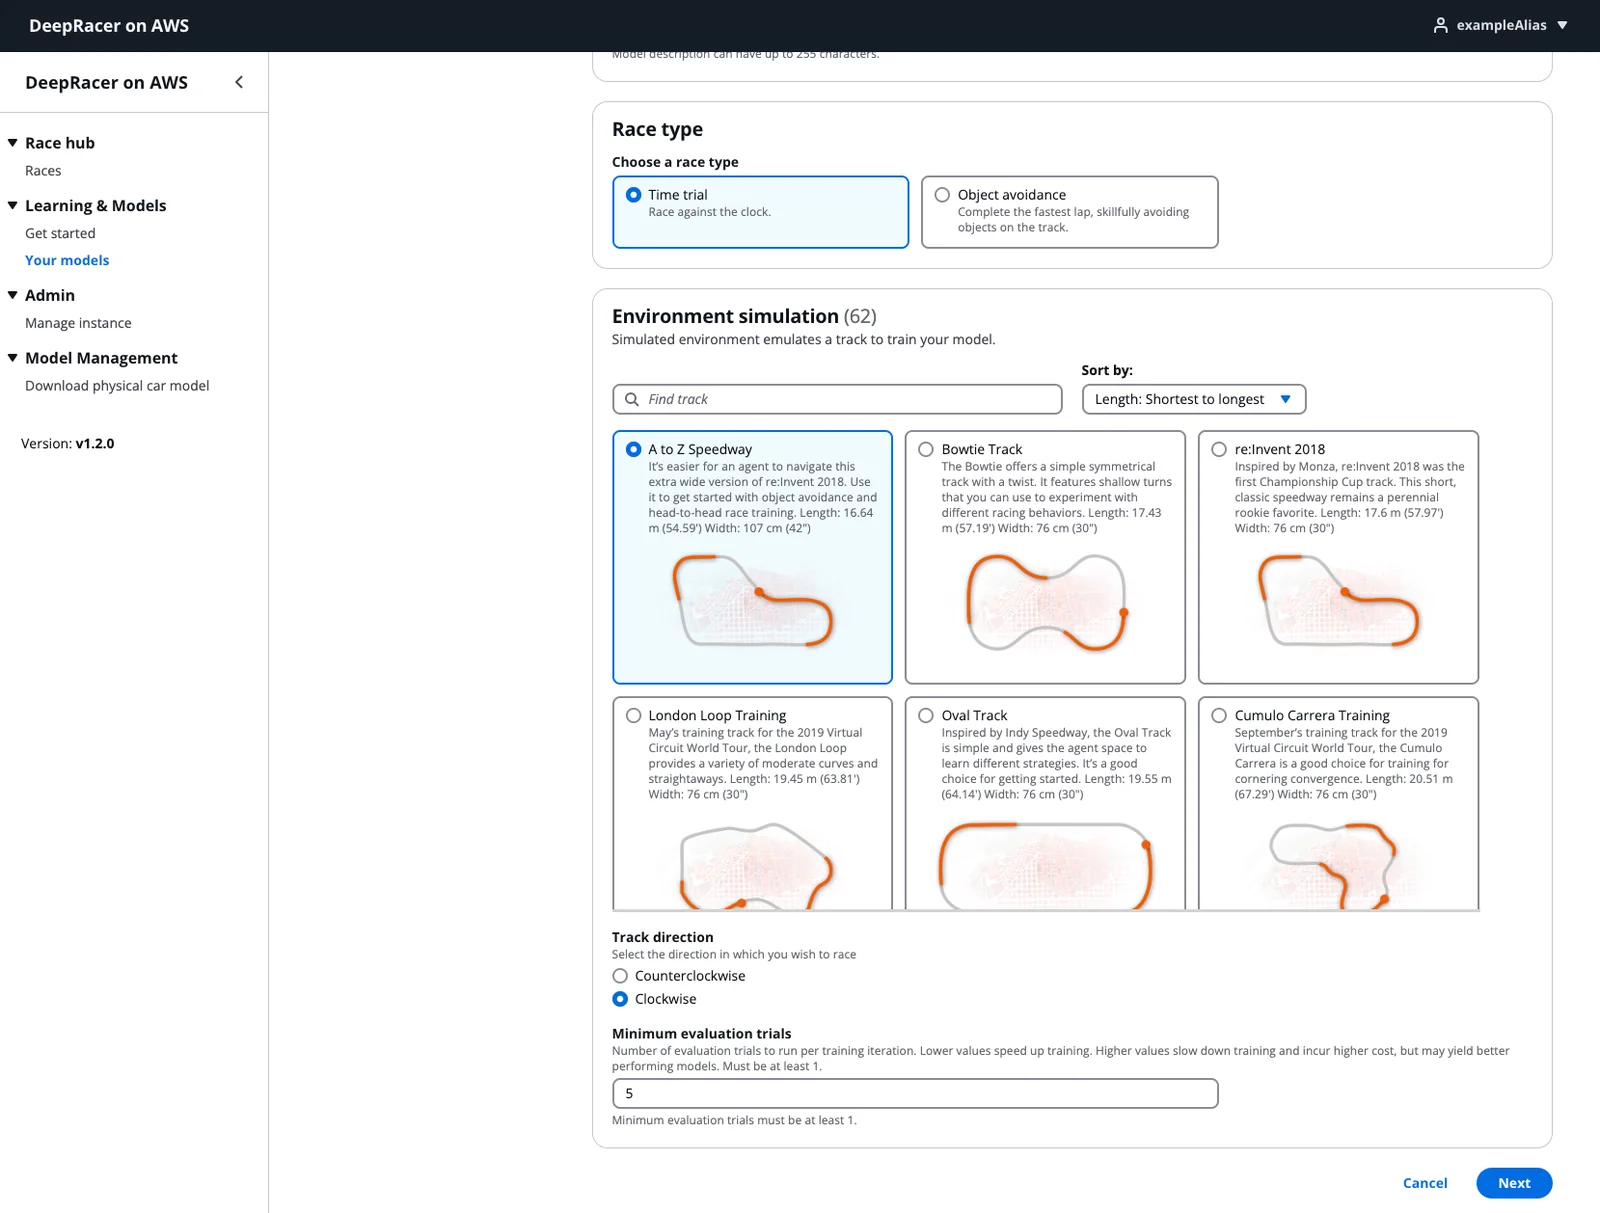Image resolution: width=1600 pixels, height=1213 pixels.
Task: Collapse the Admin section triangle
Action: (x=13, y=295)
